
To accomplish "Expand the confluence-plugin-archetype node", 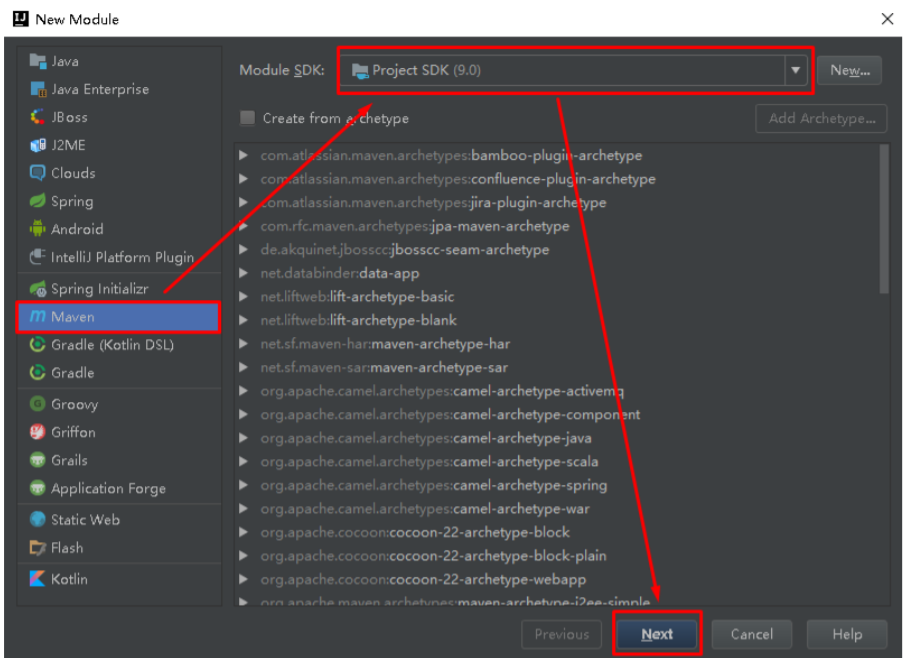I will [x=244, y=179].
